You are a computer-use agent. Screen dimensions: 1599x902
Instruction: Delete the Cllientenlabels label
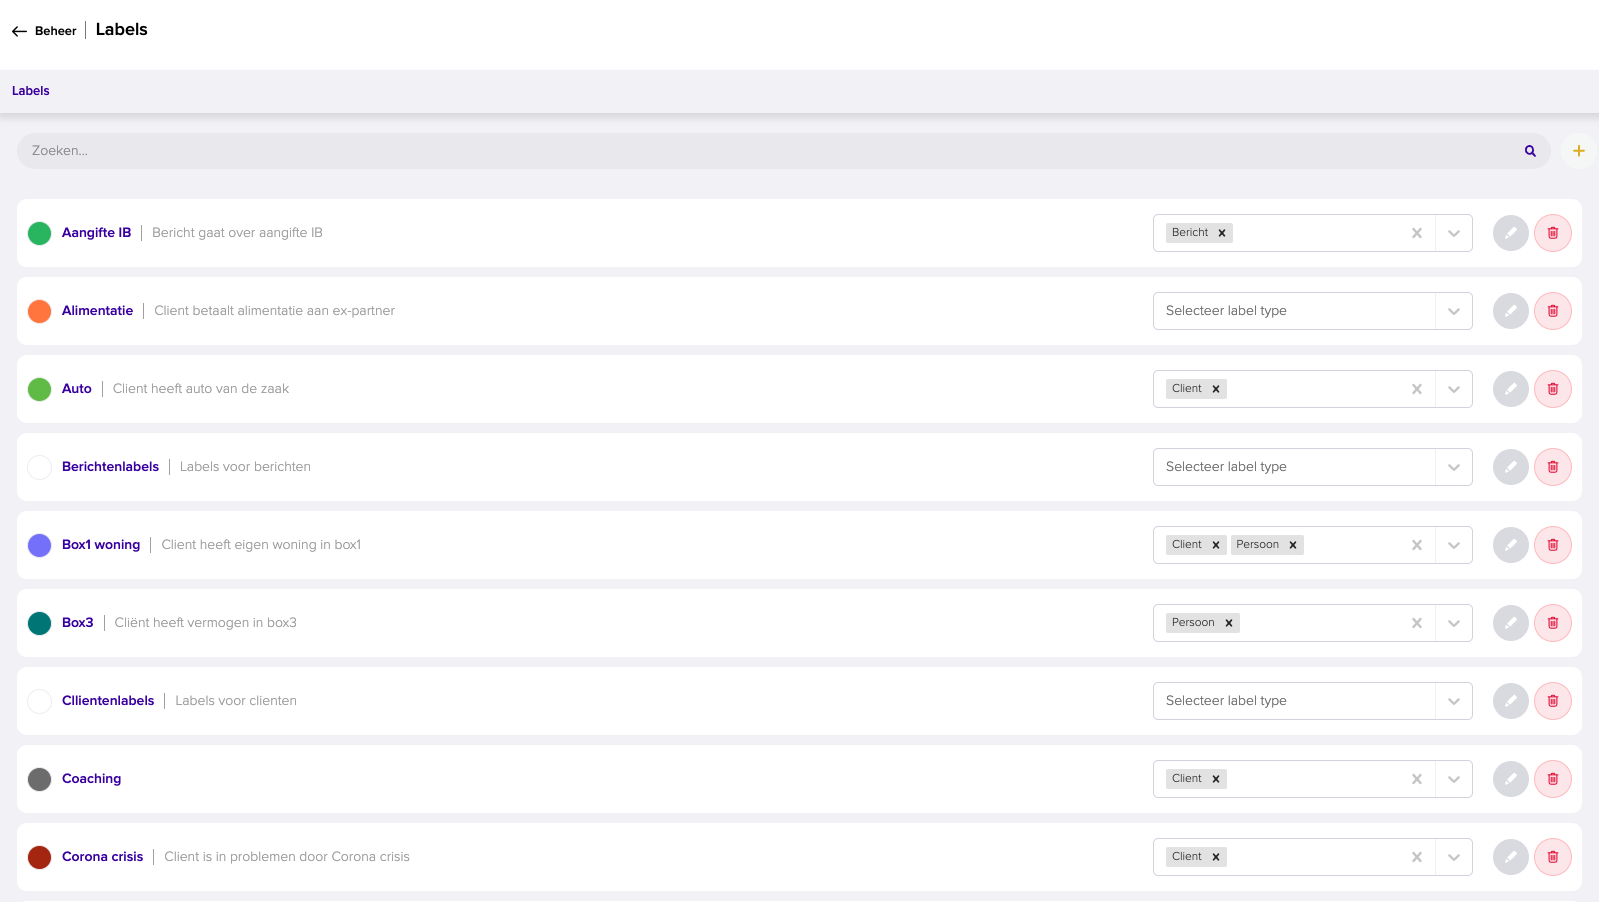coord(1553,701)
